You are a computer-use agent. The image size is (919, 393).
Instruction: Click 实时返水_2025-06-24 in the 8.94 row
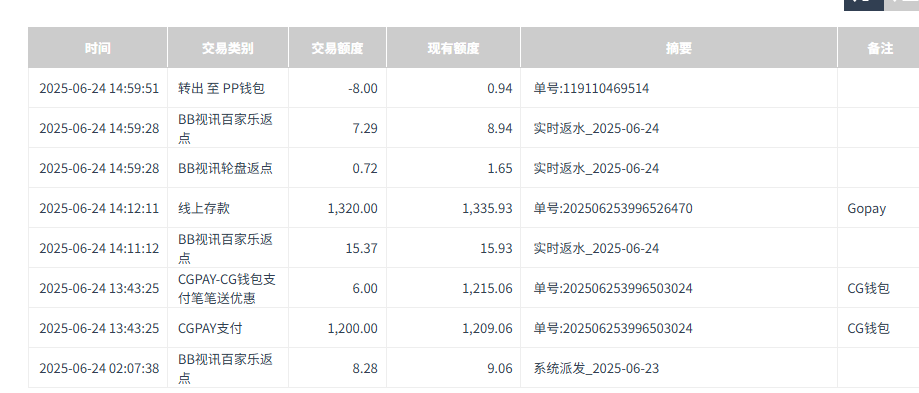tap(596, 128)
